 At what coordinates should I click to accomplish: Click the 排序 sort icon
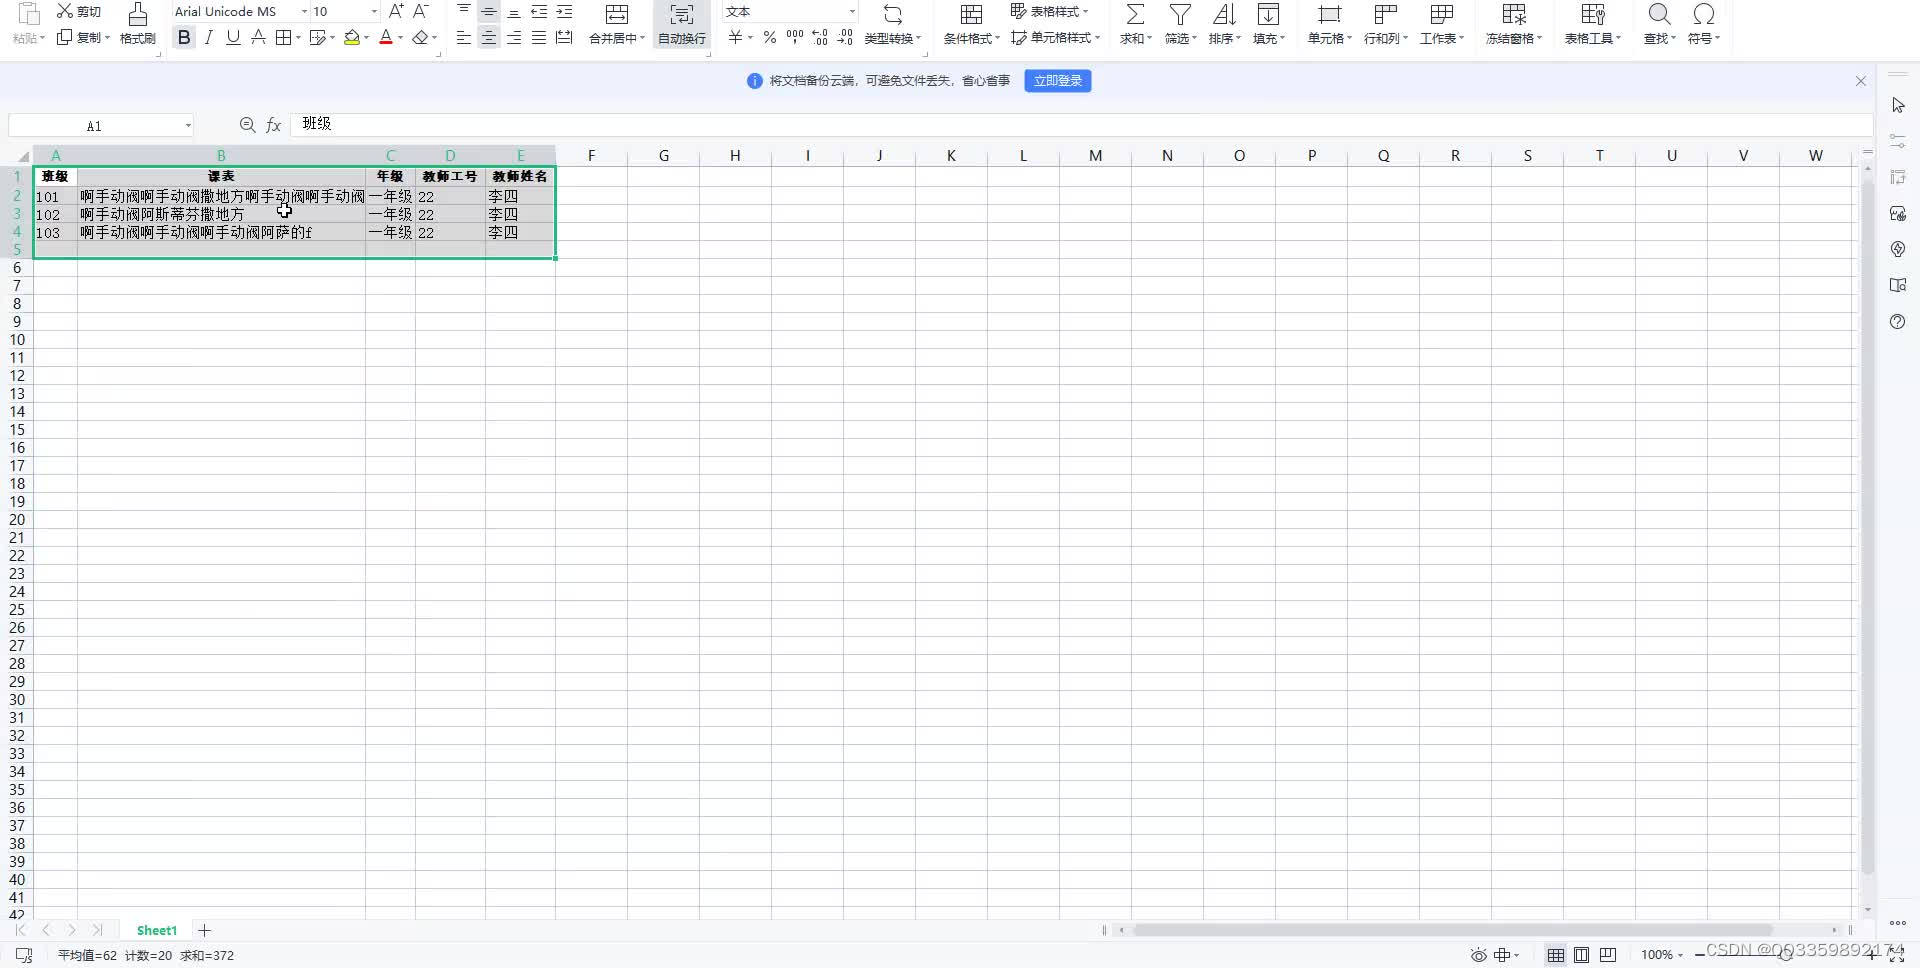(x=1224, y=14)
